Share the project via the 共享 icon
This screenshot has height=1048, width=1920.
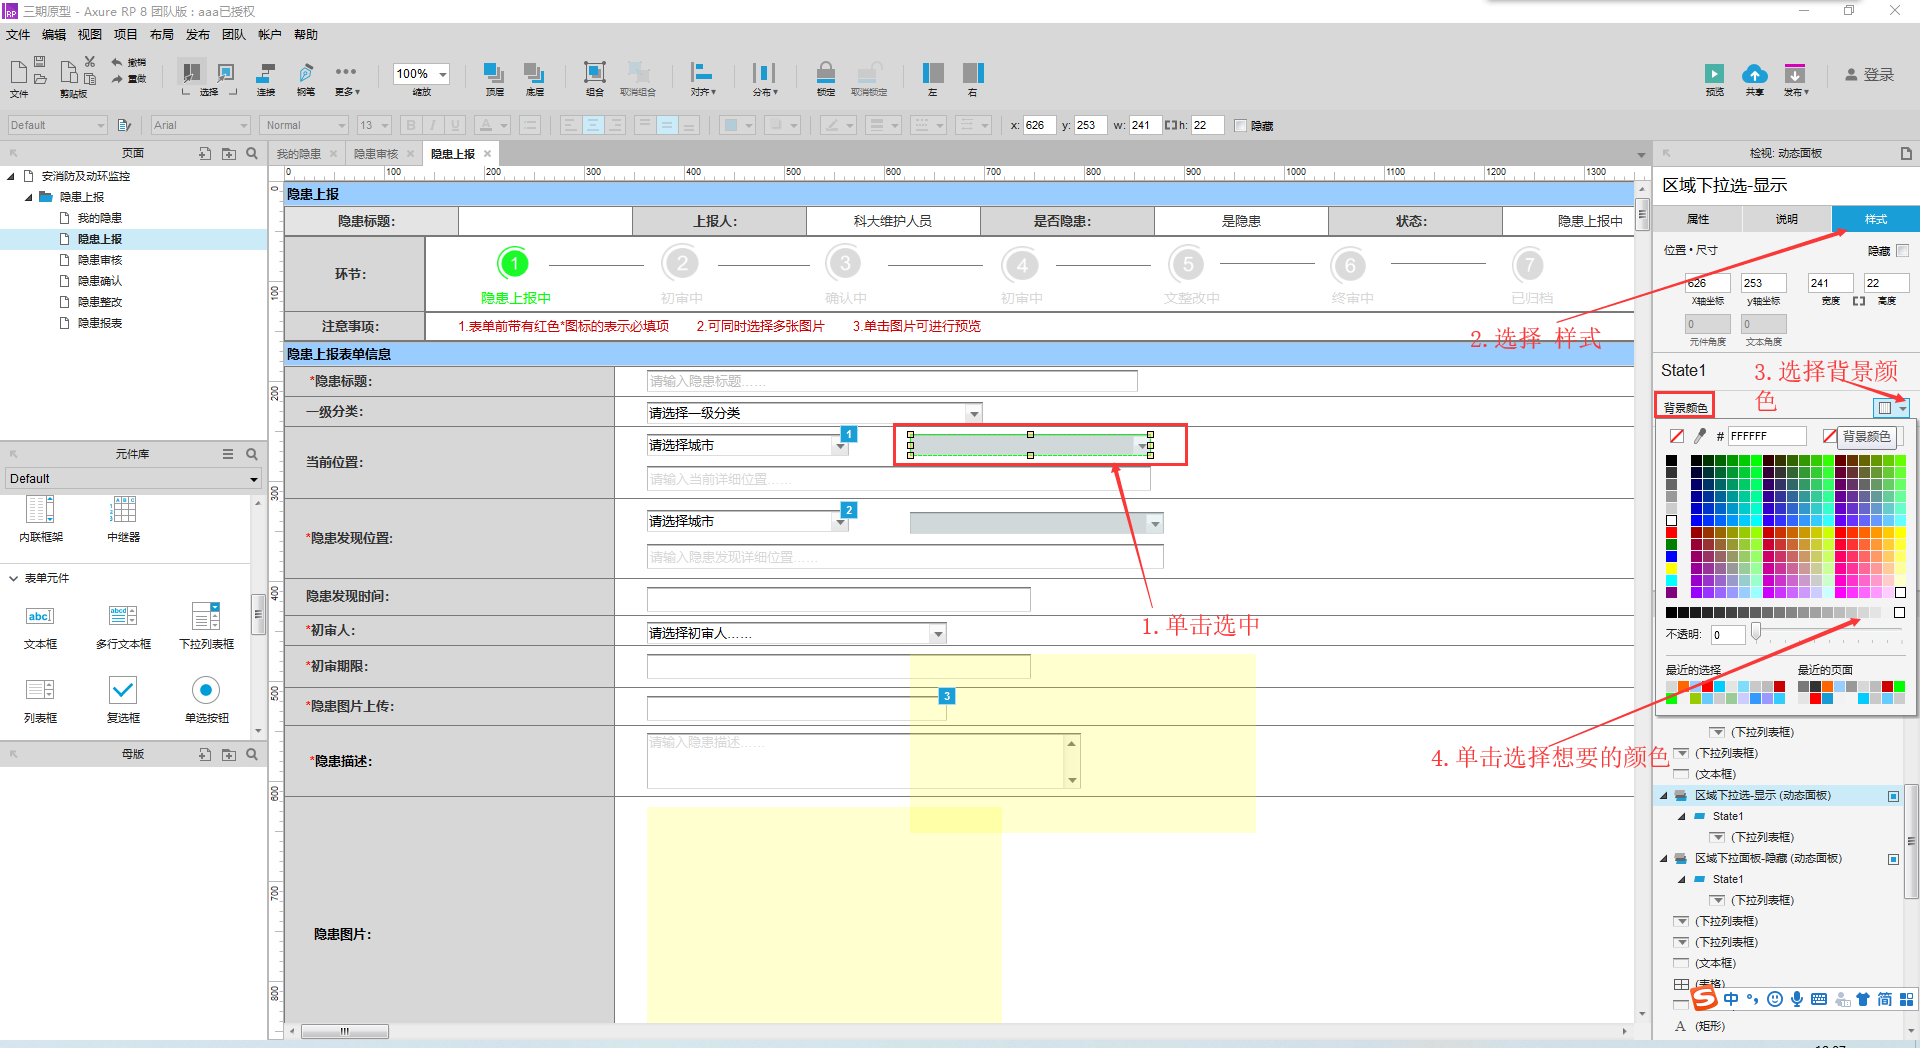pyautogui.click(x=1755, y=75)
